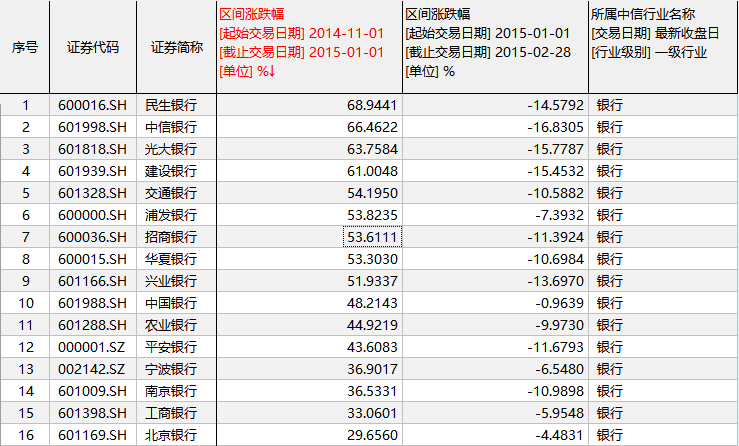Viewport: 739px width, 446px height.
Task: Select name cell 中信银行
Action: tap(177, 127)
